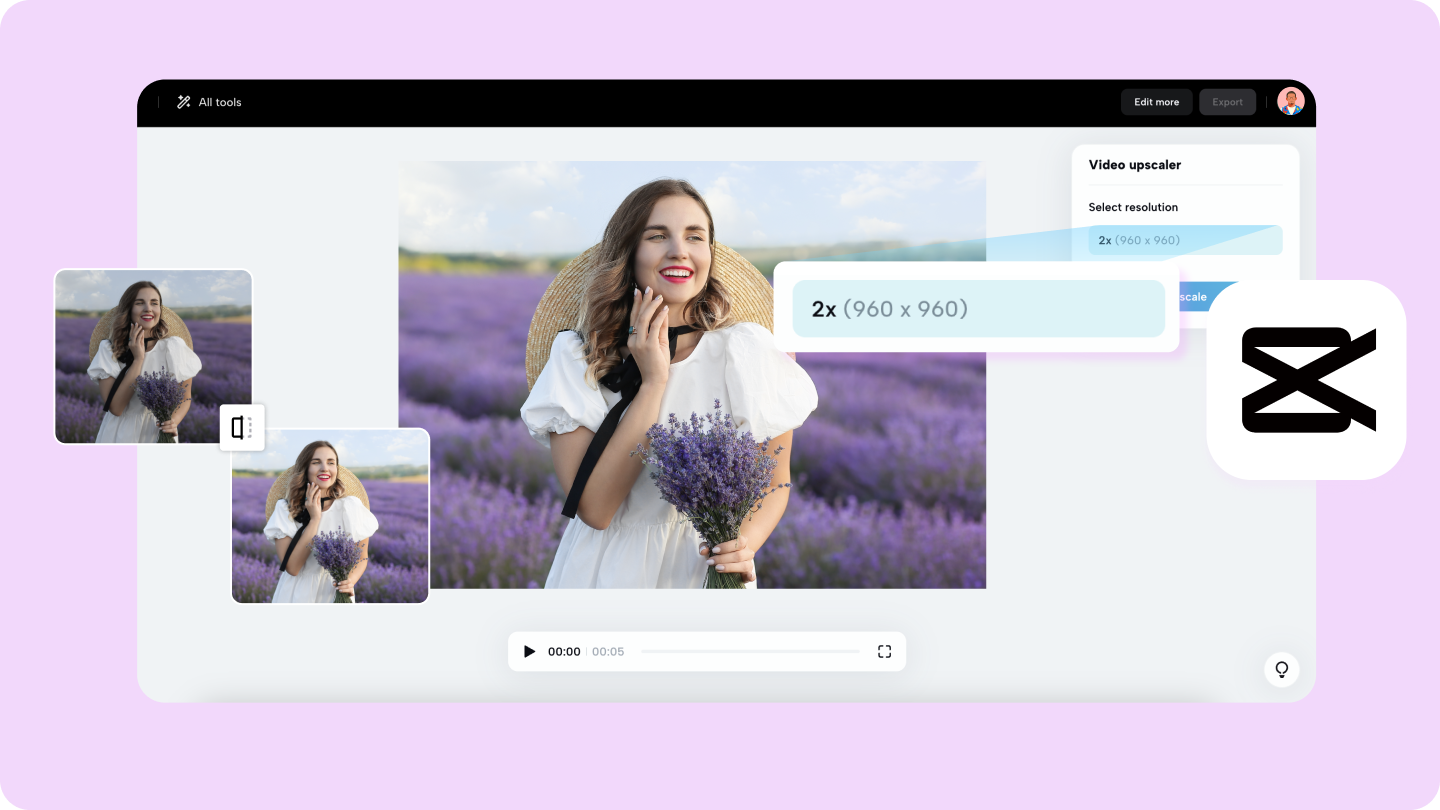Open the enlarged 2x resolution callout

click(978, 308)
